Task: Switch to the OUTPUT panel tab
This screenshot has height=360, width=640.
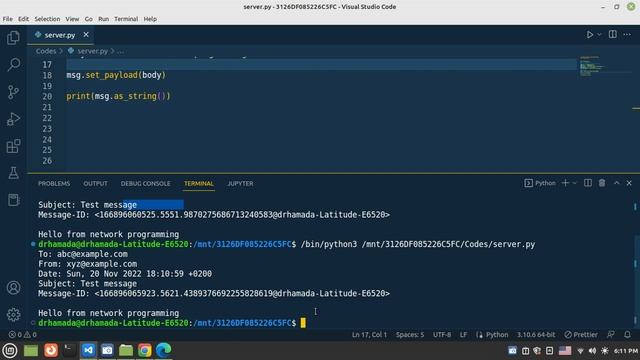Action: (x=96, y=184)
